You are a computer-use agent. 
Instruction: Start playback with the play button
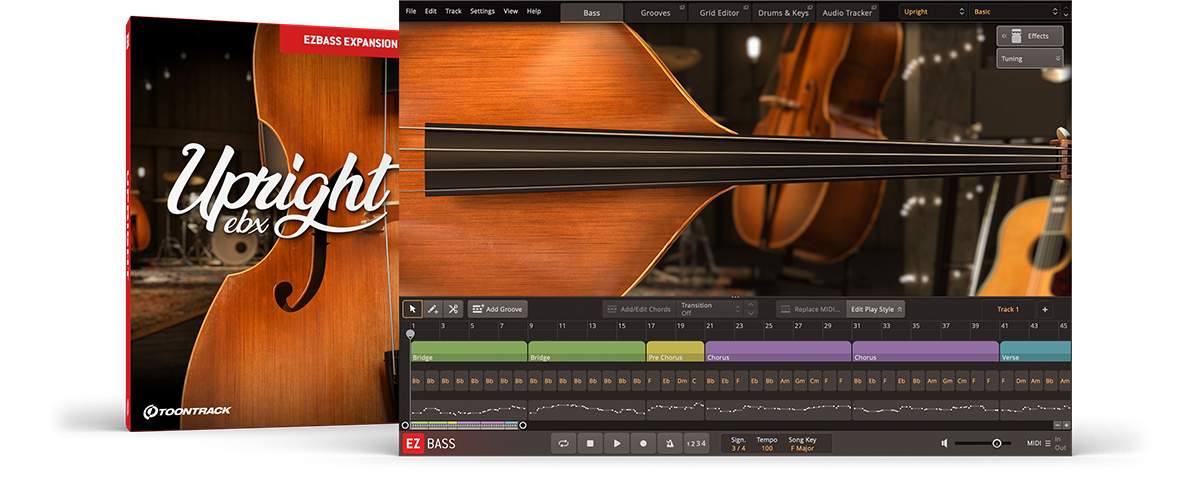pyautogui.click(x=617, y=443)
